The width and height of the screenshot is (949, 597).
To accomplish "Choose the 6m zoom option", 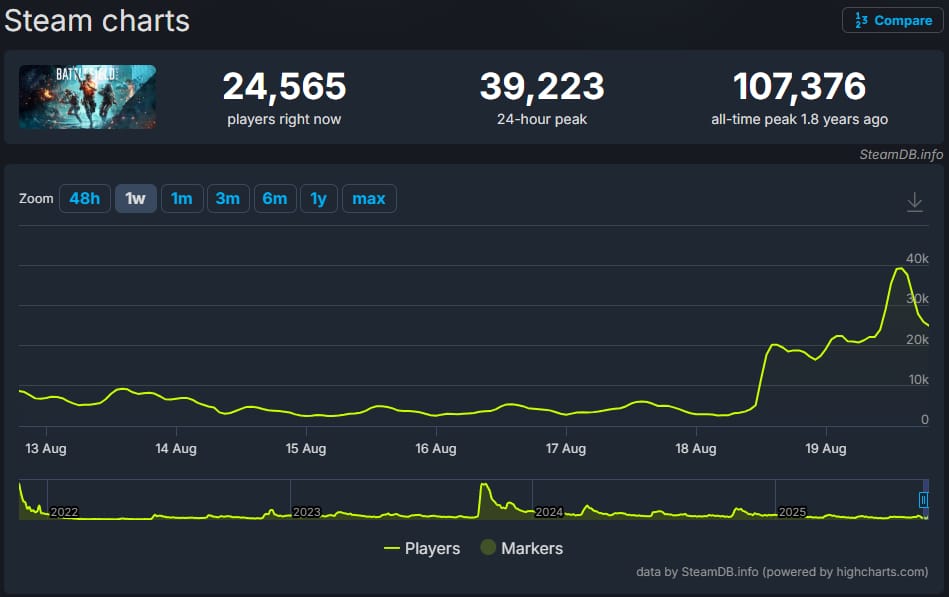I will [x=274, y=198].
